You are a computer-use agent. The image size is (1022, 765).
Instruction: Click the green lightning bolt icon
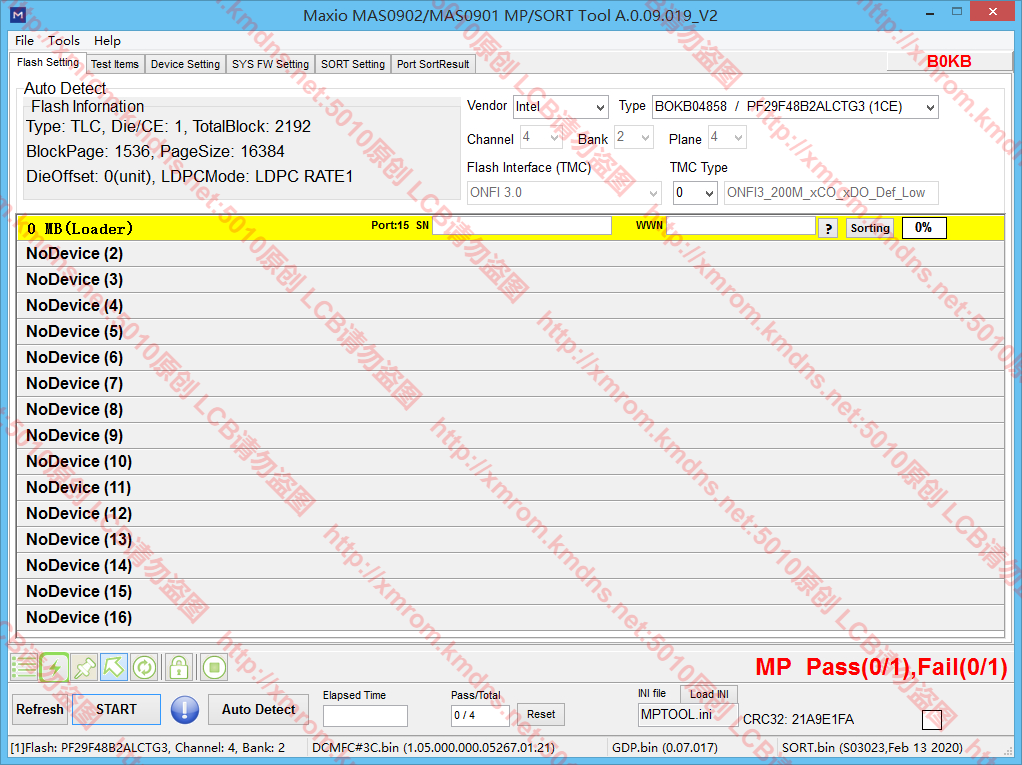coord(54,667)
